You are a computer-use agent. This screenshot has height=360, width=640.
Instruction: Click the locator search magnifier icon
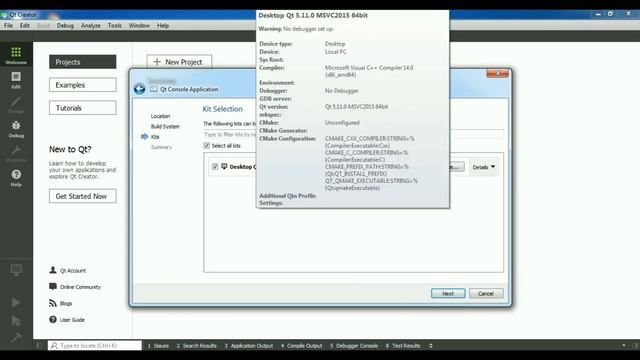click(x=54, y=346)
